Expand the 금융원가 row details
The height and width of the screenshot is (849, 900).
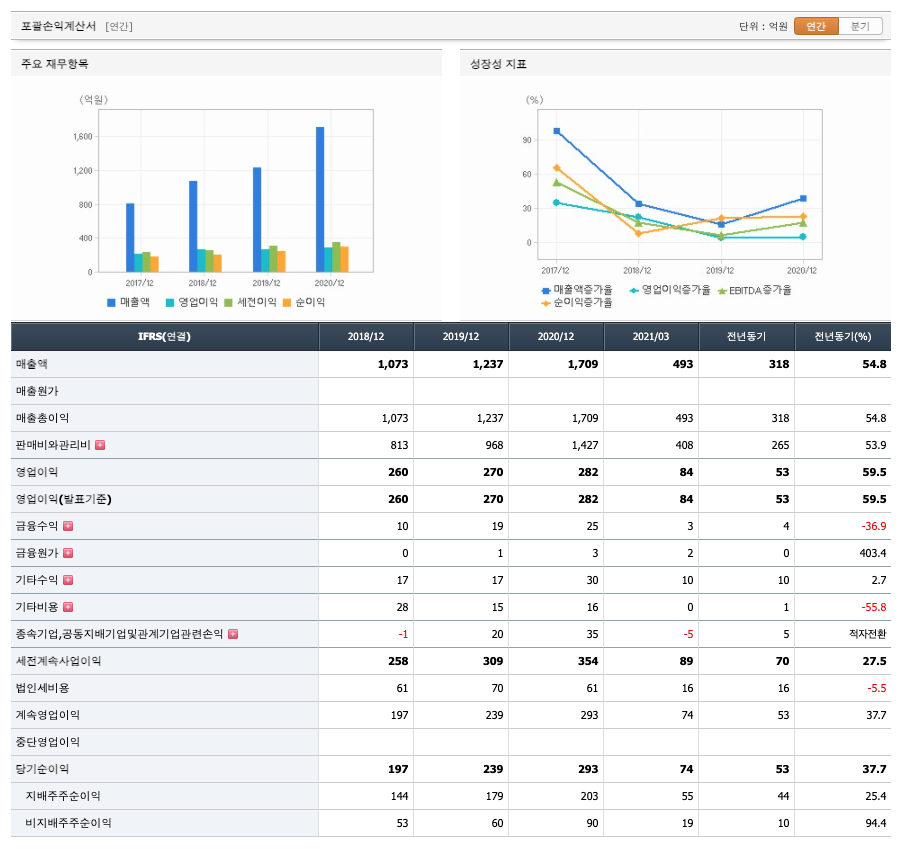68,553
